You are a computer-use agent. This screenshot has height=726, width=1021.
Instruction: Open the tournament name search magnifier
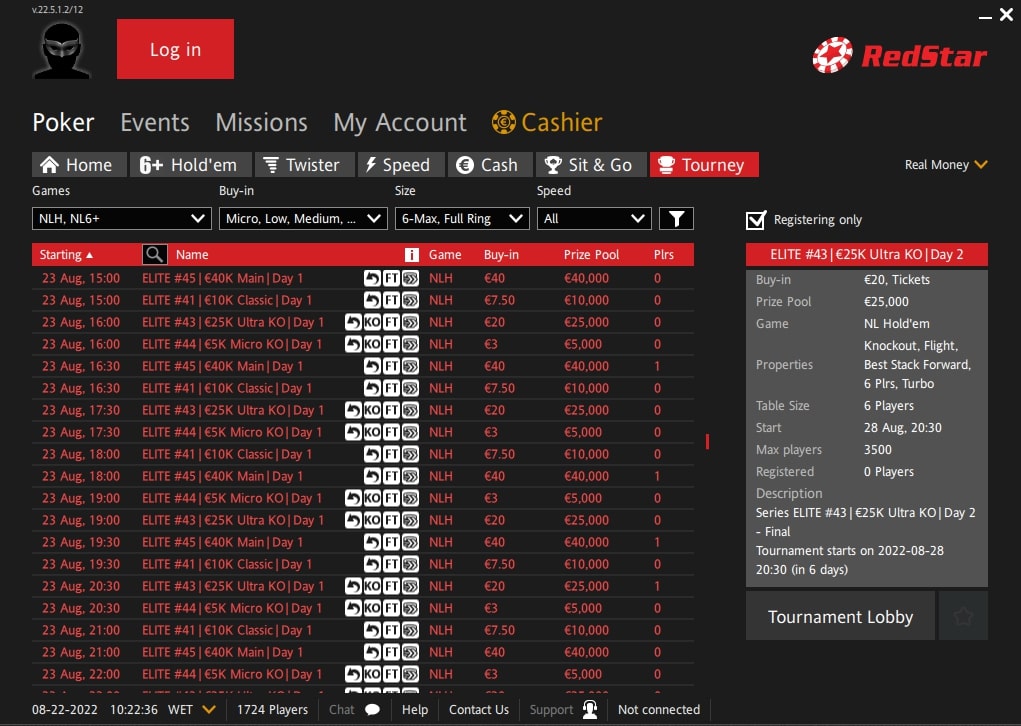pos(154,254)
